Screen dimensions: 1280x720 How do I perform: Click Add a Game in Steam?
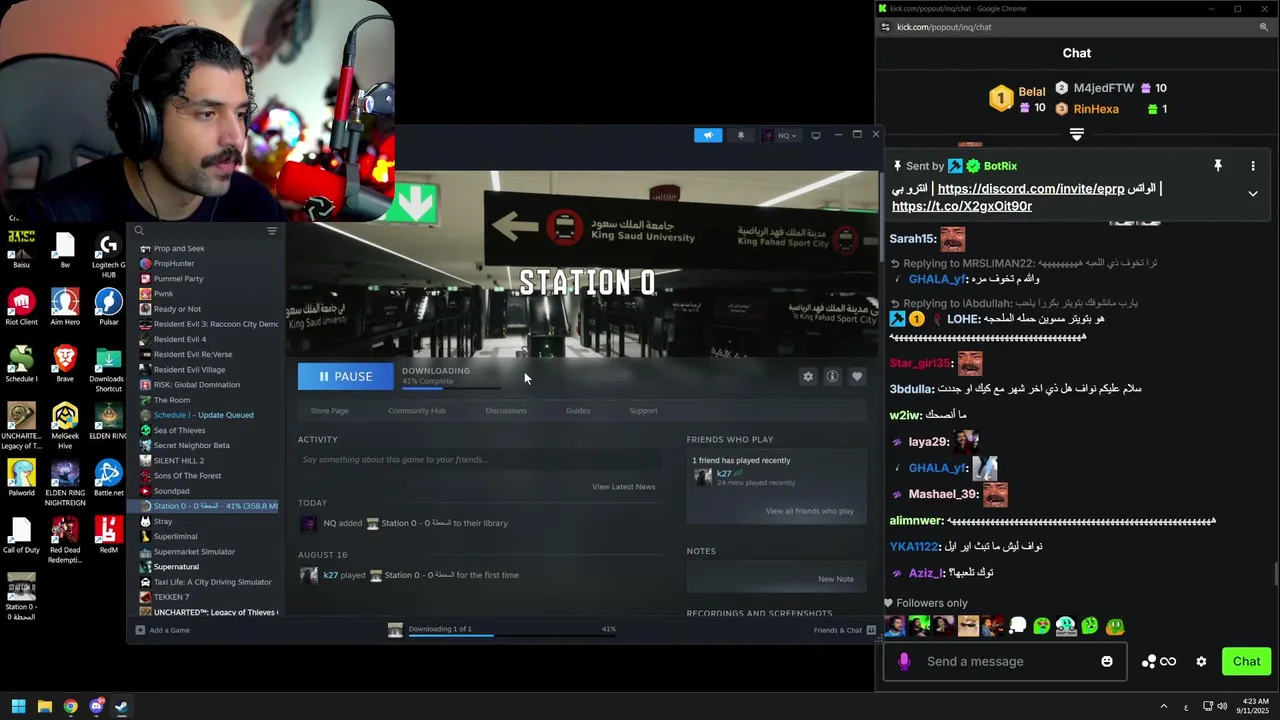click(x=163, y=630)
